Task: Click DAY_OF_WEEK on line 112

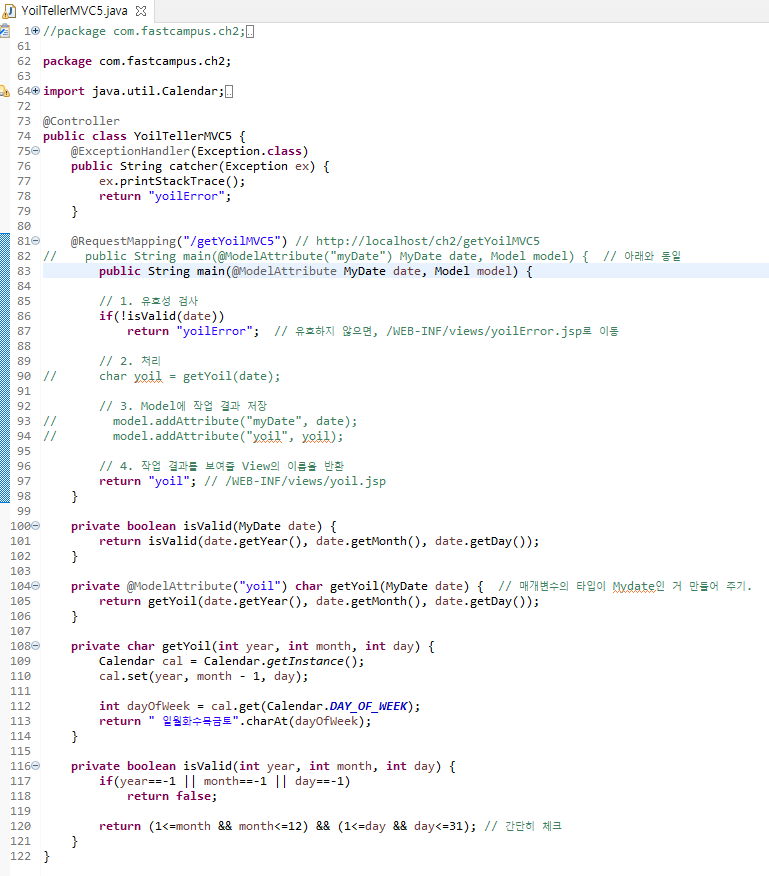Action: (x=368, y=706)
